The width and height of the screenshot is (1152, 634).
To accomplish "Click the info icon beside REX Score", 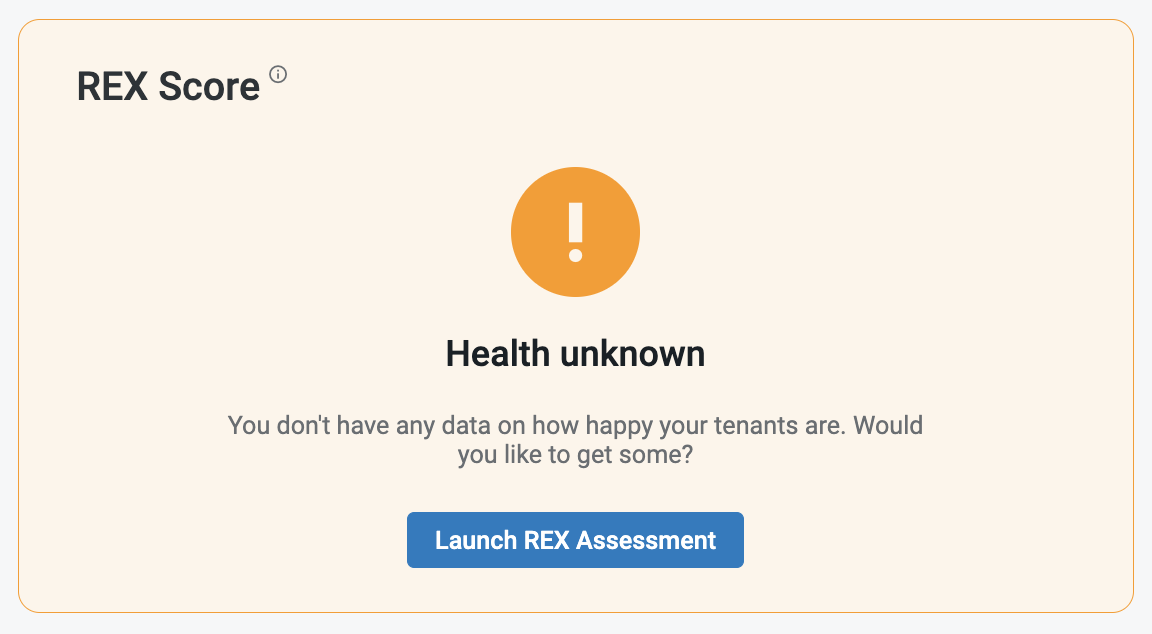I will coord(278,74).
